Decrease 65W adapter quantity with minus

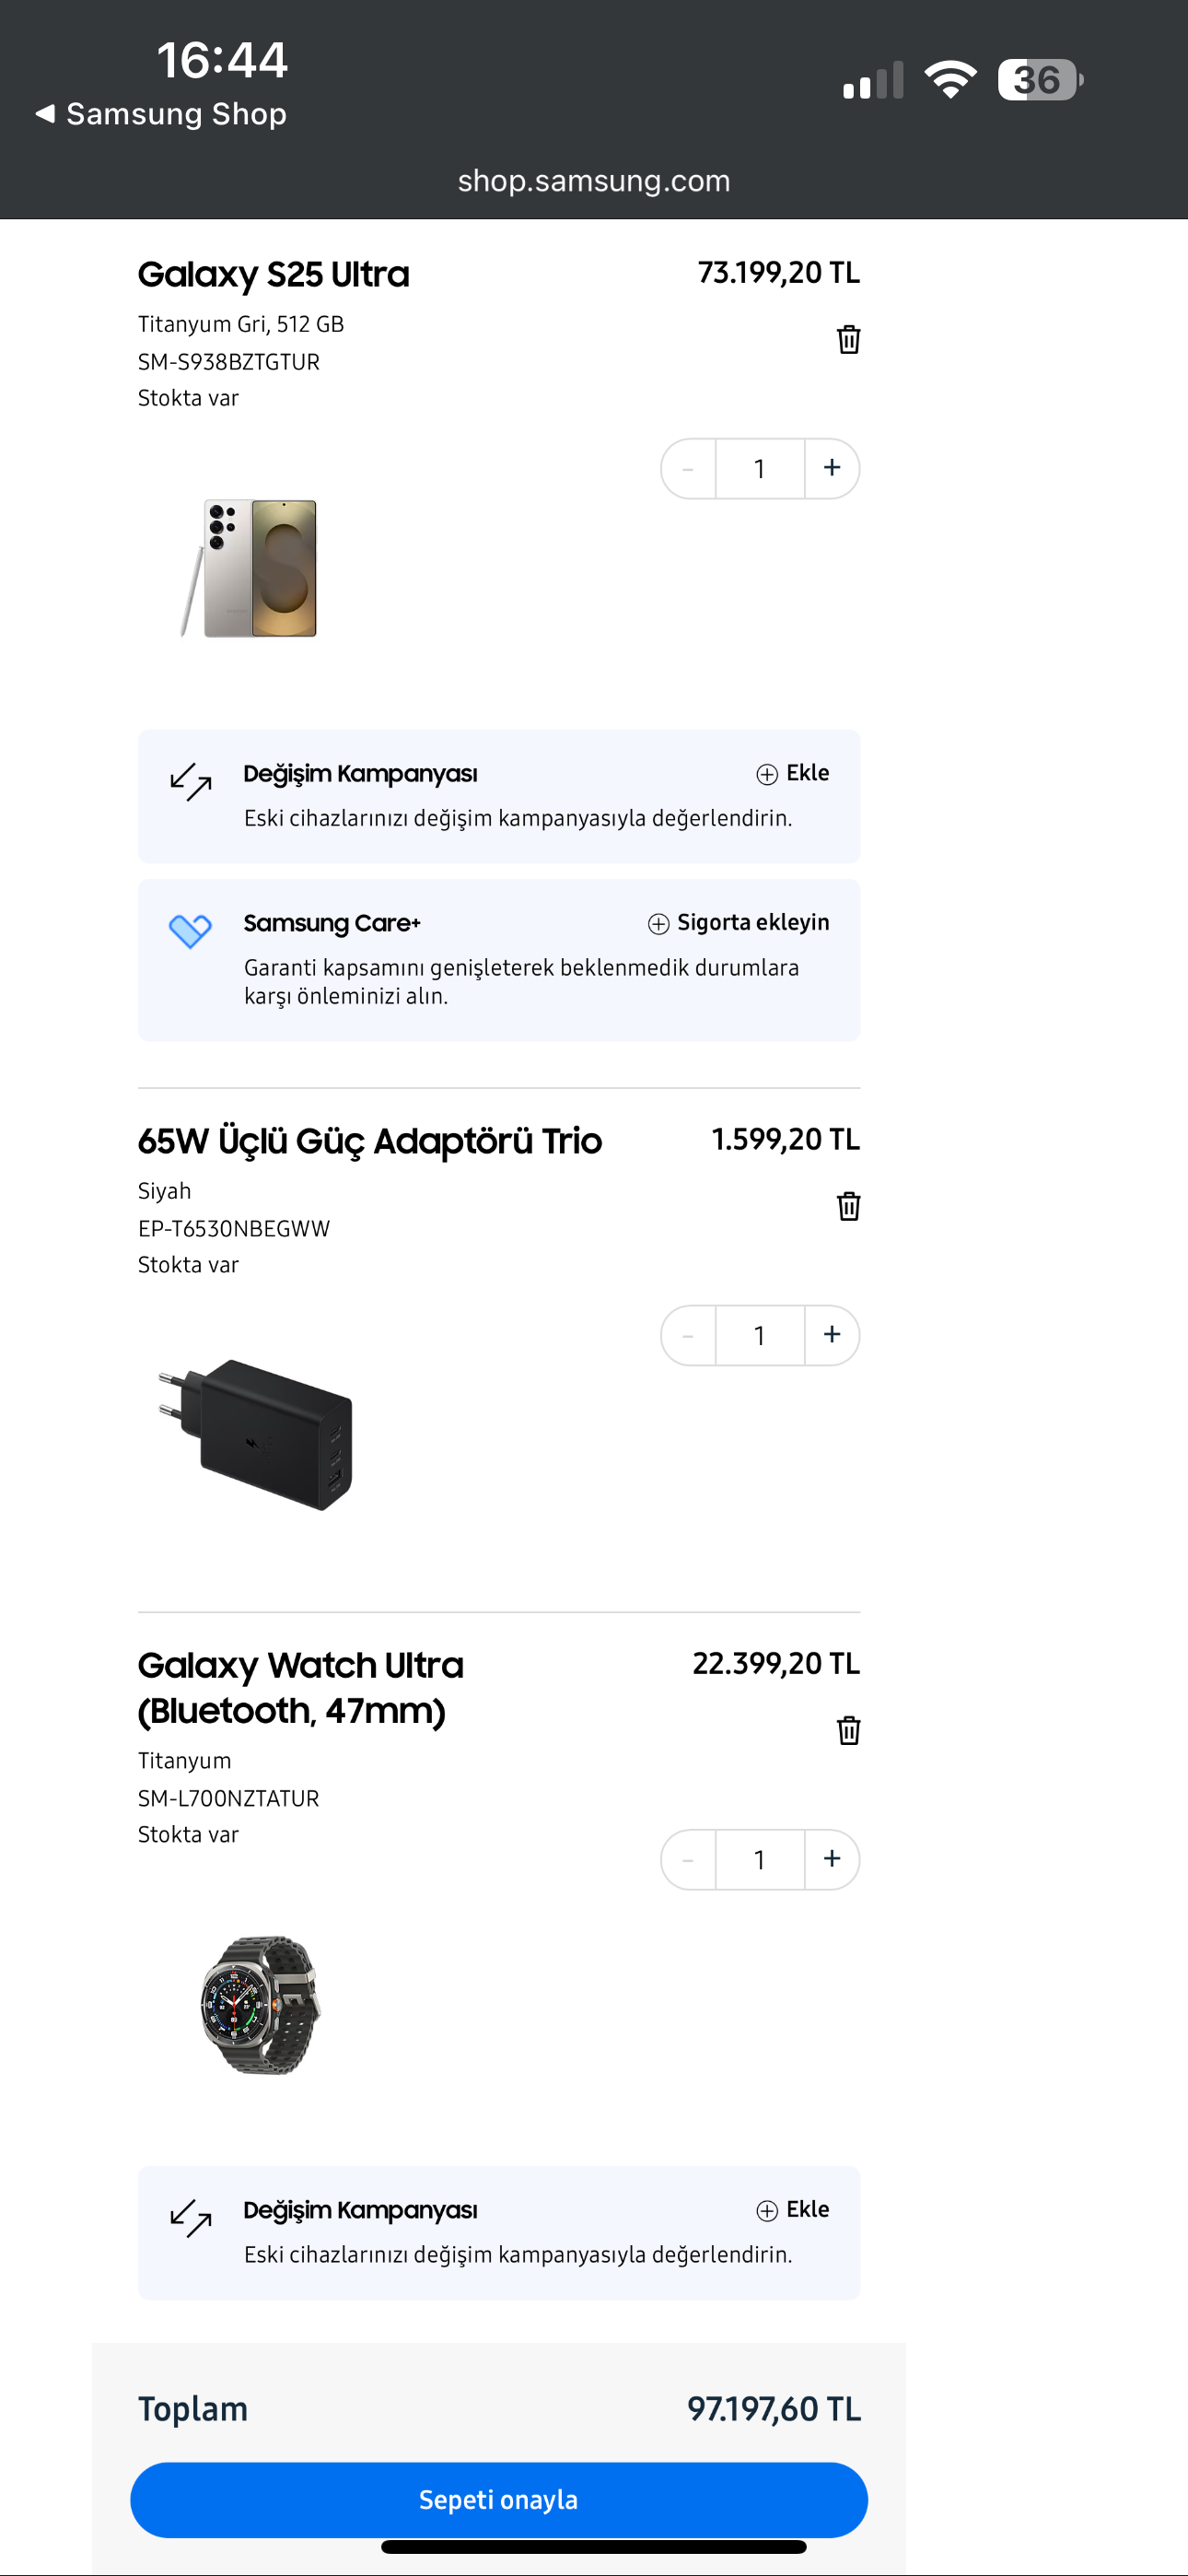pyautogui.click(x=688, y=1335)
